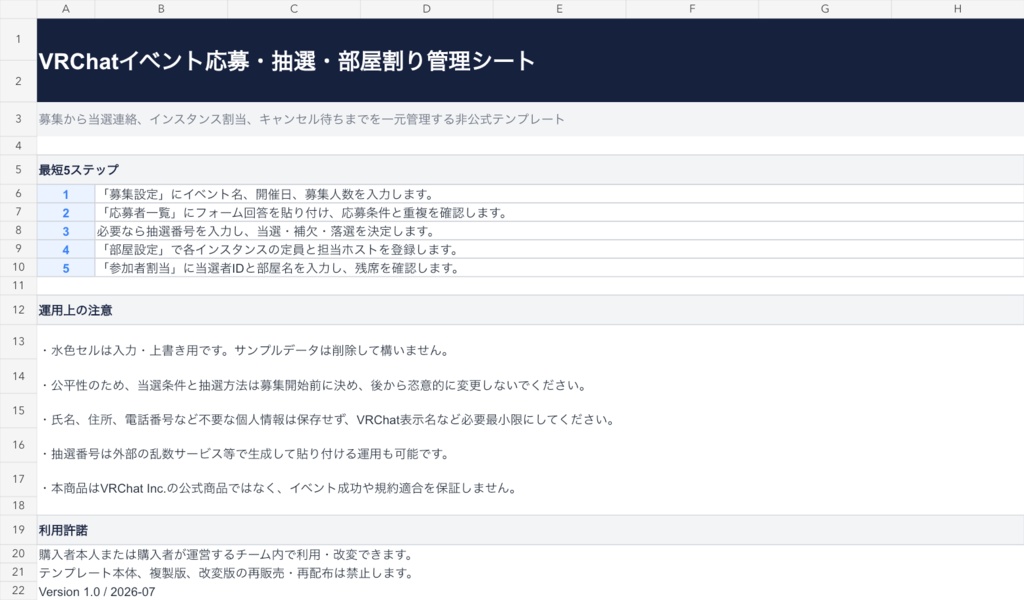Select row 16 header

(18, 445)
